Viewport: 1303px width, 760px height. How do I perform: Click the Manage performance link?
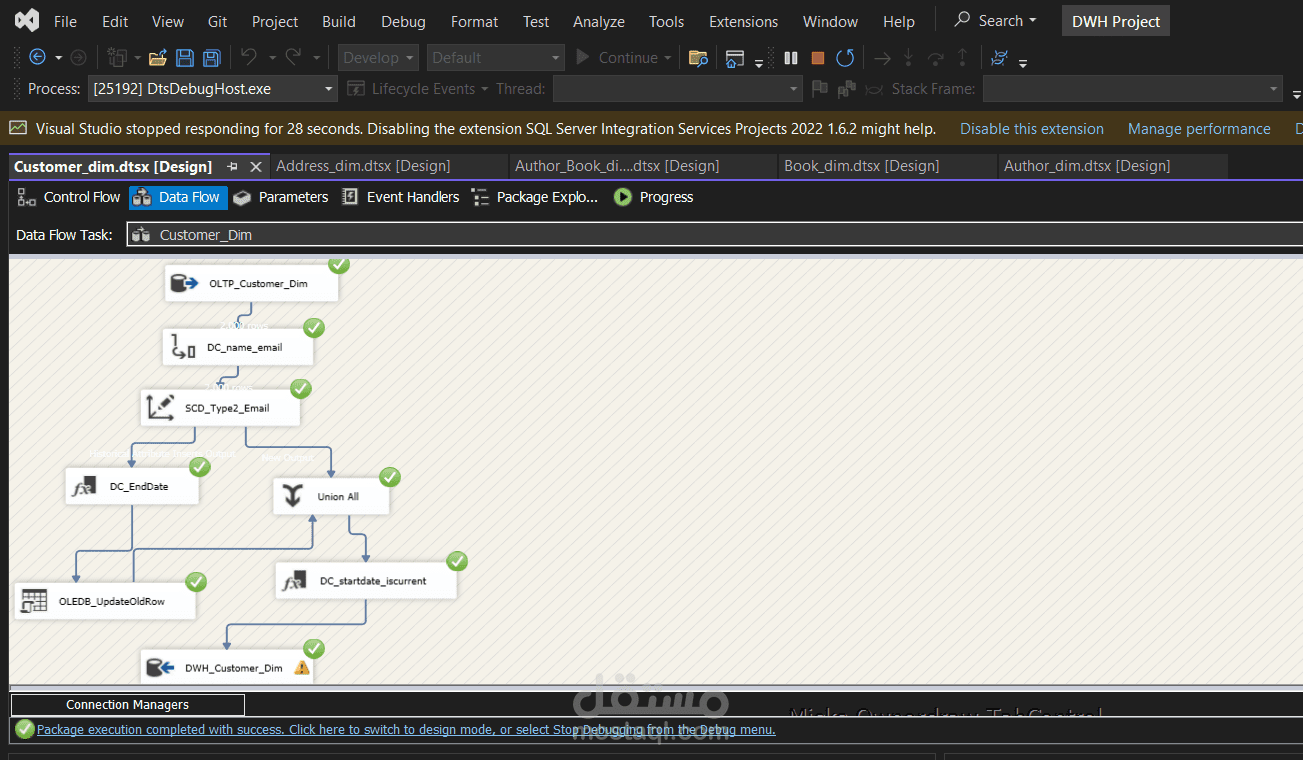[x=1198, y=129]
